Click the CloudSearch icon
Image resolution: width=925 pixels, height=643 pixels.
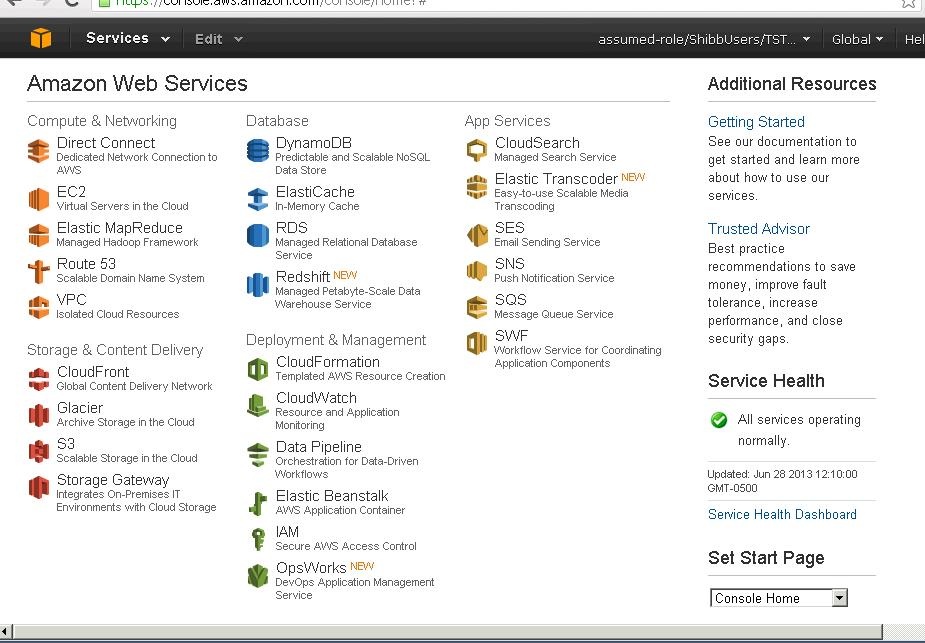477,150
